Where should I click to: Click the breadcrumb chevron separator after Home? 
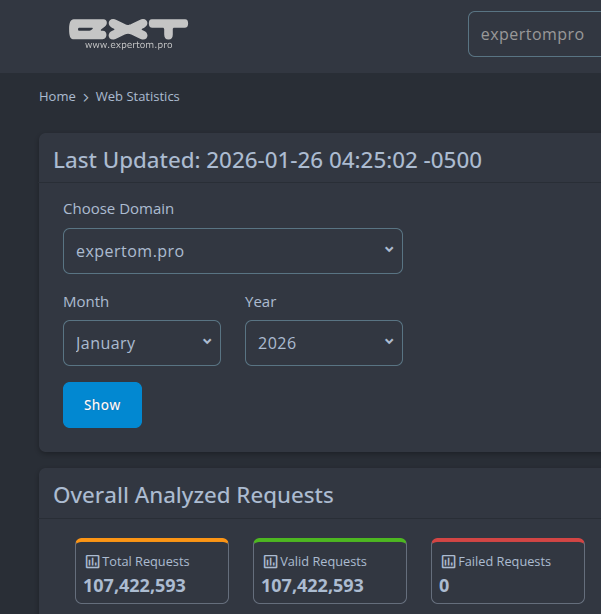point(86,97)
